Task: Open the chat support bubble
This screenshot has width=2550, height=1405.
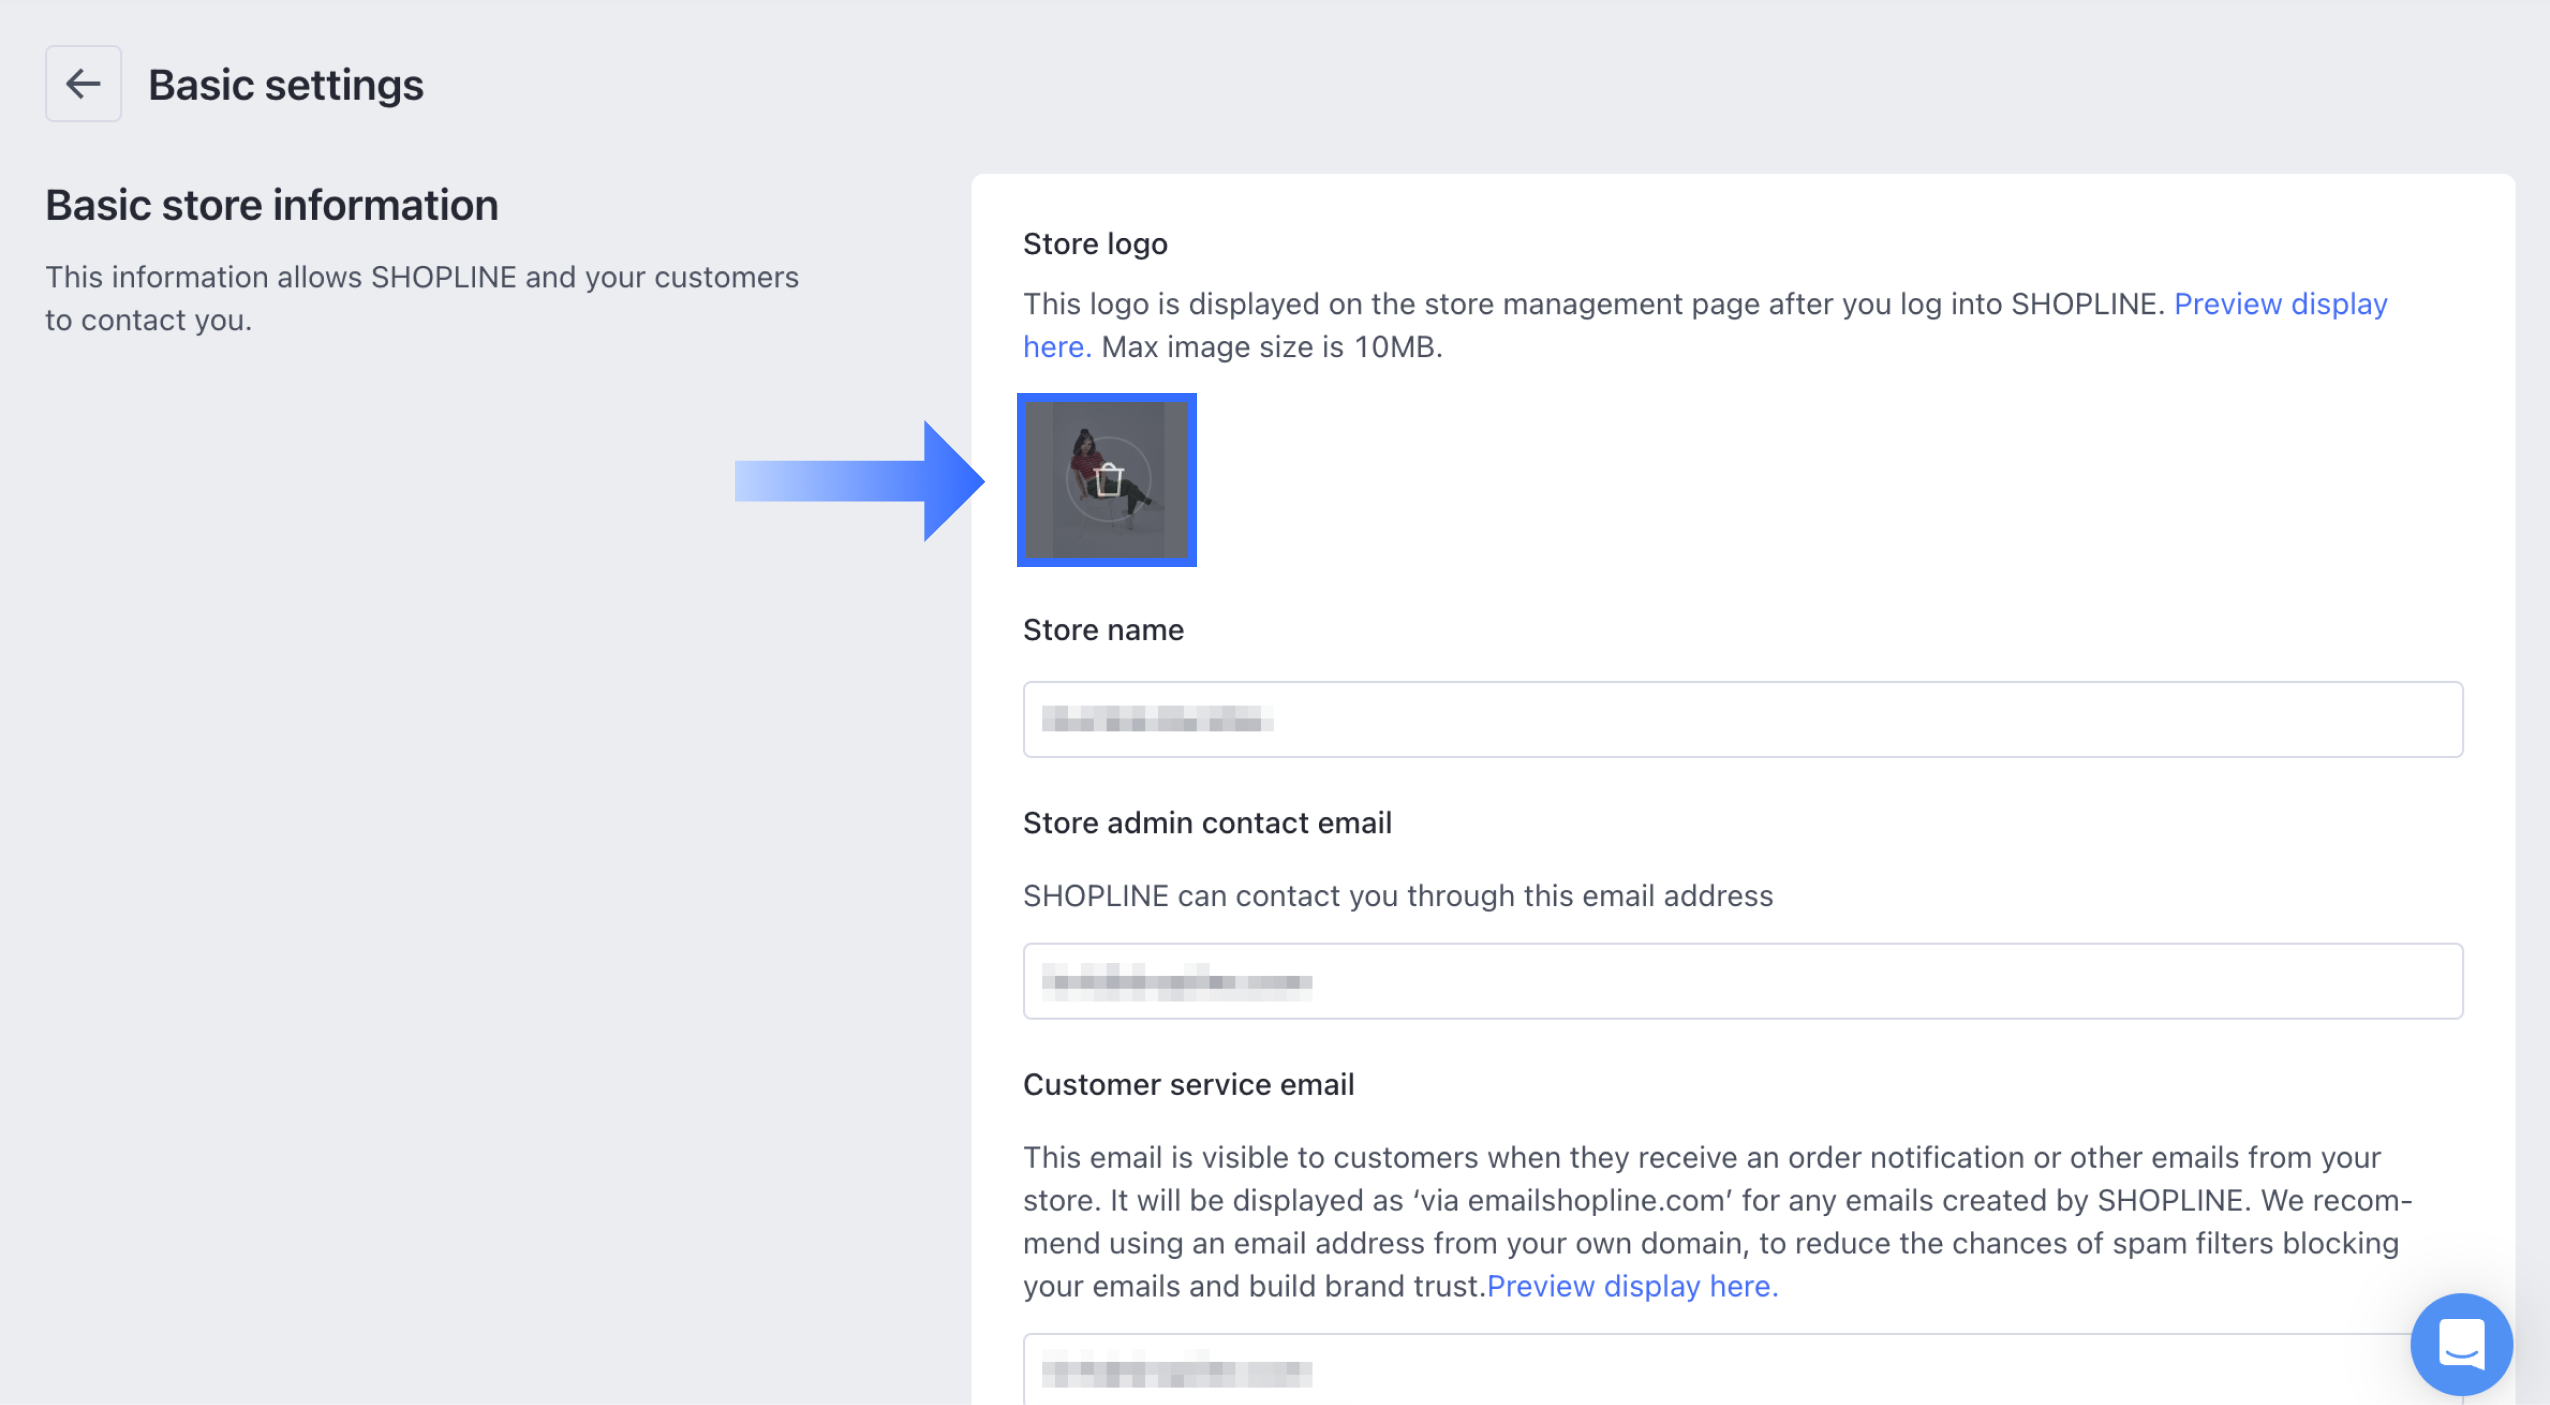Action: click(2461, 1343)
